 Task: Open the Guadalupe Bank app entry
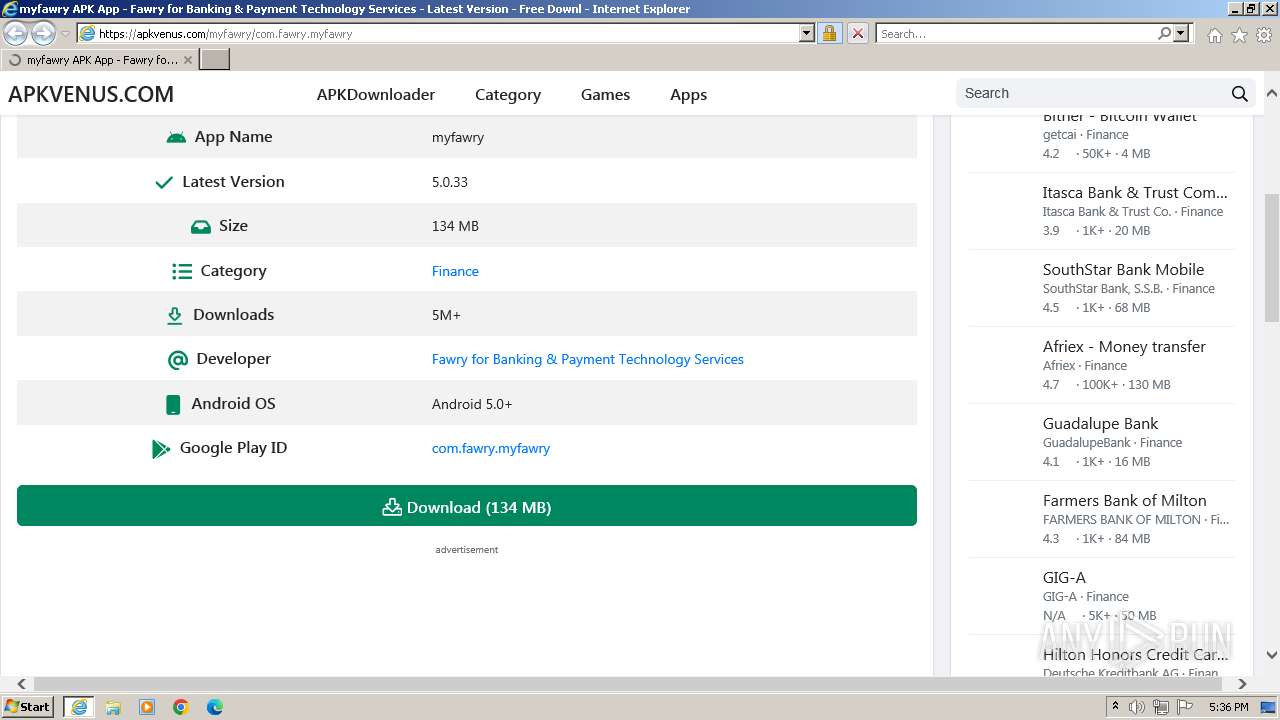(x=1101, y=442)
